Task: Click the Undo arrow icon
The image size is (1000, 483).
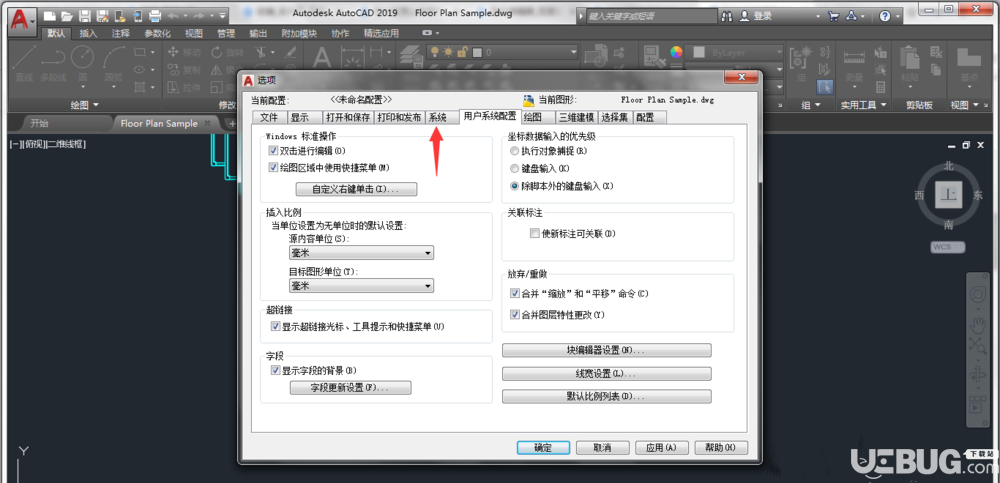Action: pos(172,15)
